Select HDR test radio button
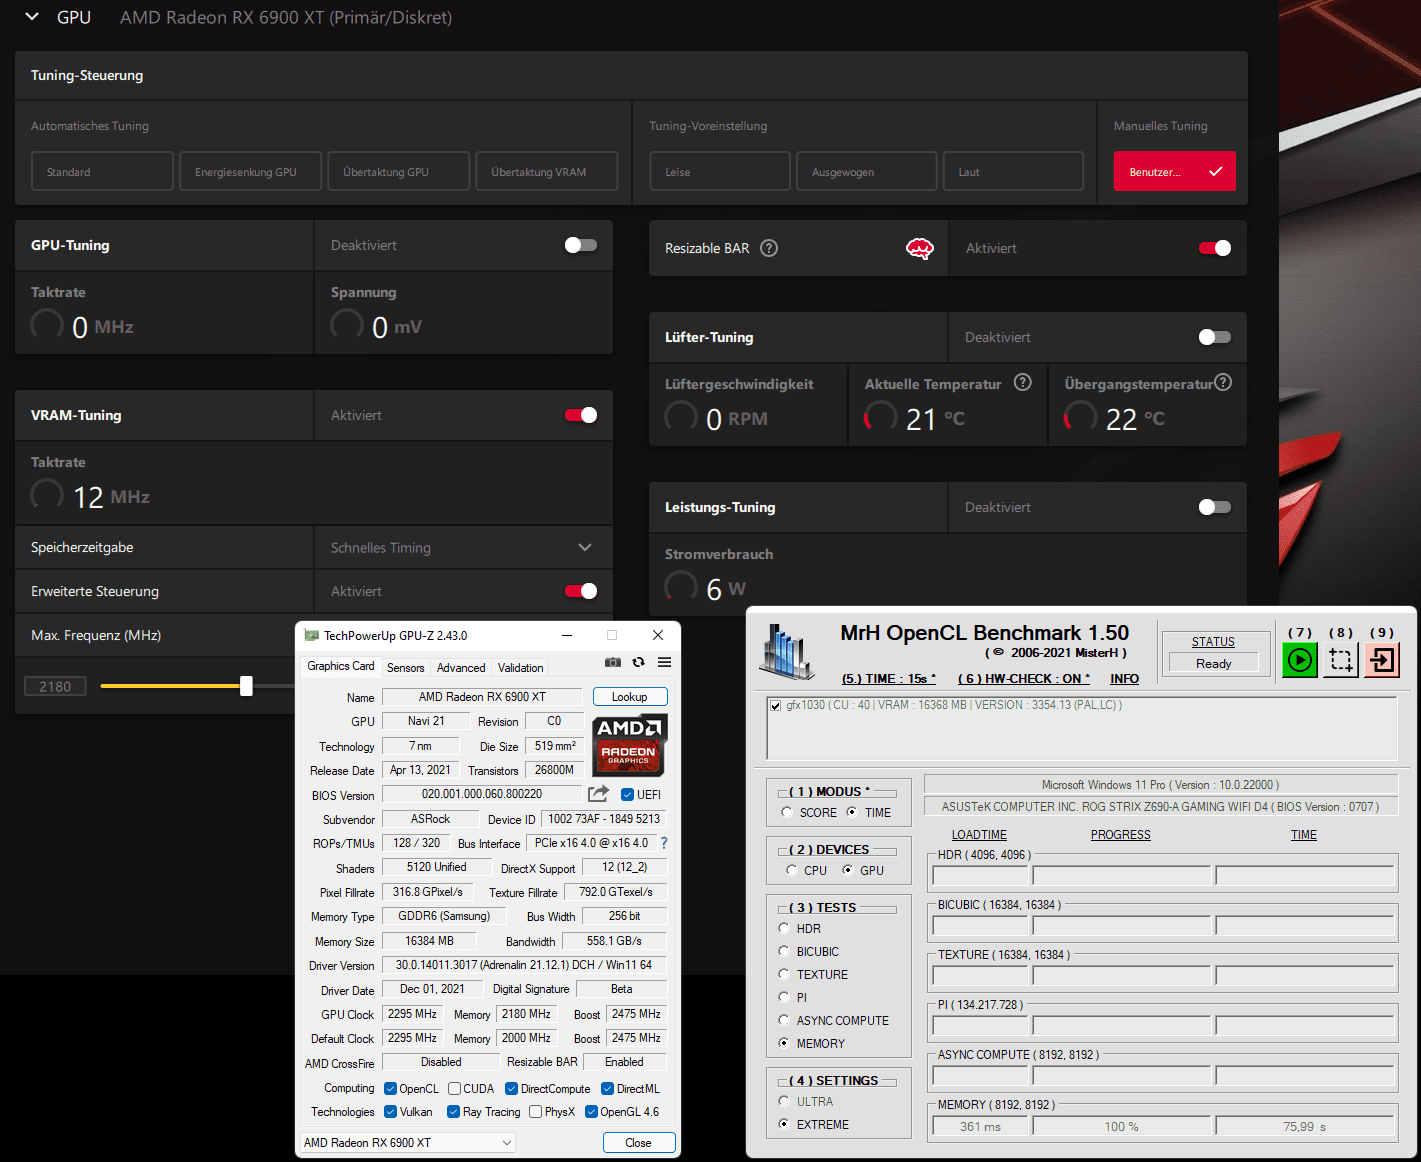The height and width of the screenshot is (1162, 1421). [x=784, y=928]
